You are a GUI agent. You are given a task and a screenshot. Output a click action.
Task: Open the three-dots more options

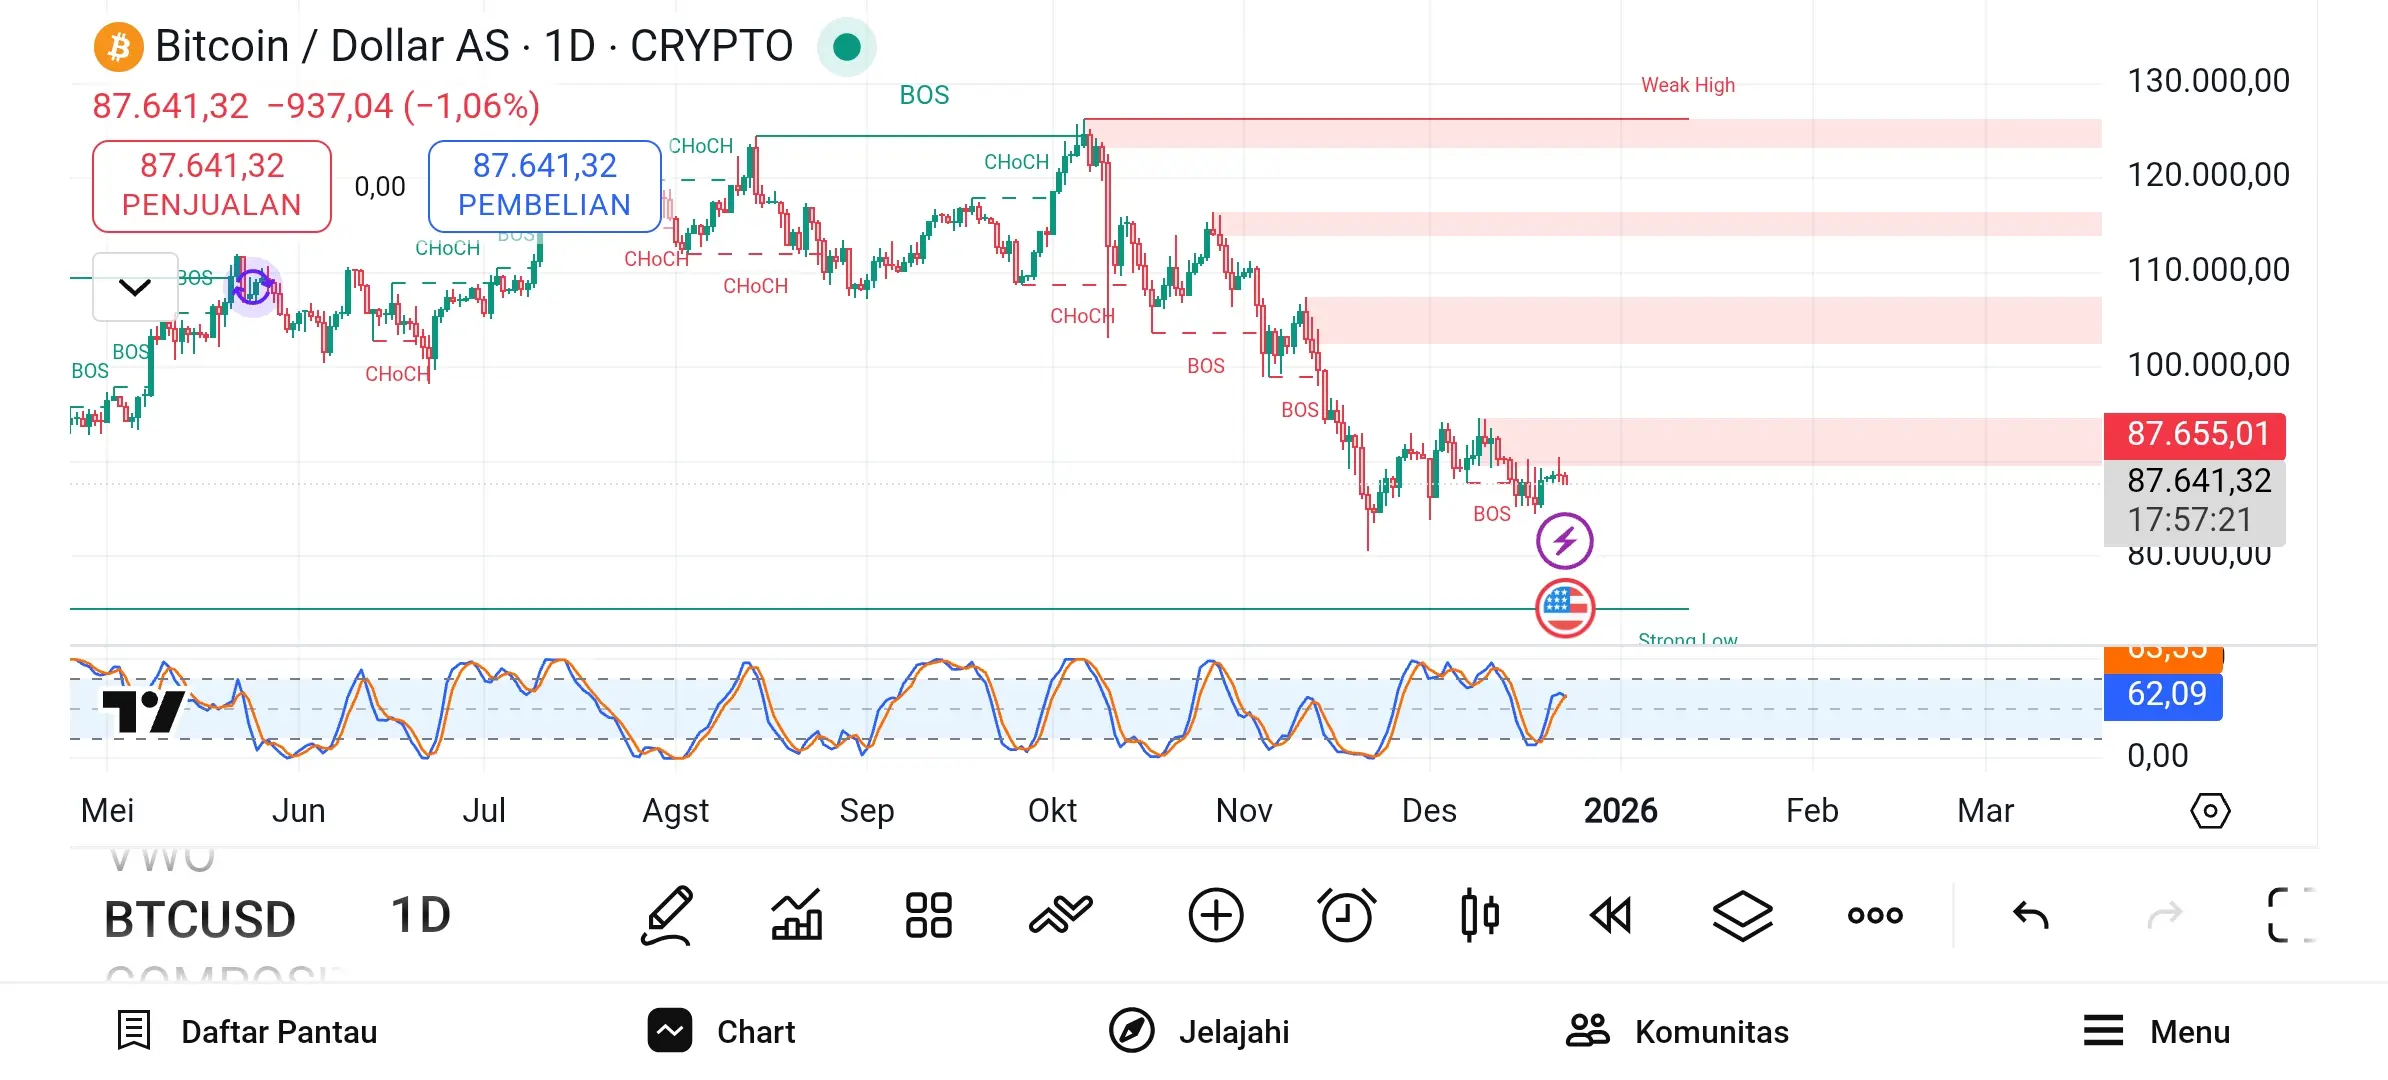click(x=1875, y=915)
